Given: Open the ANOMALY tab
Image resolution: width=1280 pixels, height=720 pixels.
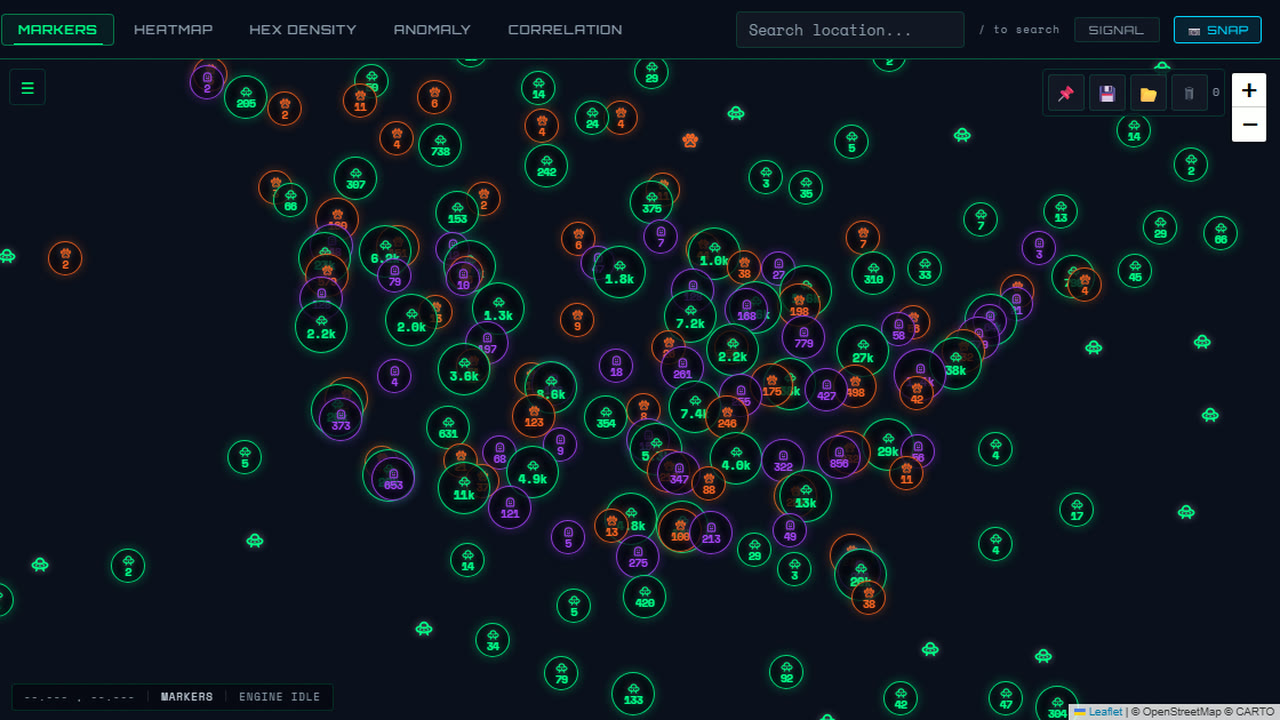Looking at the screenshot, I should (x=432, y=30).
